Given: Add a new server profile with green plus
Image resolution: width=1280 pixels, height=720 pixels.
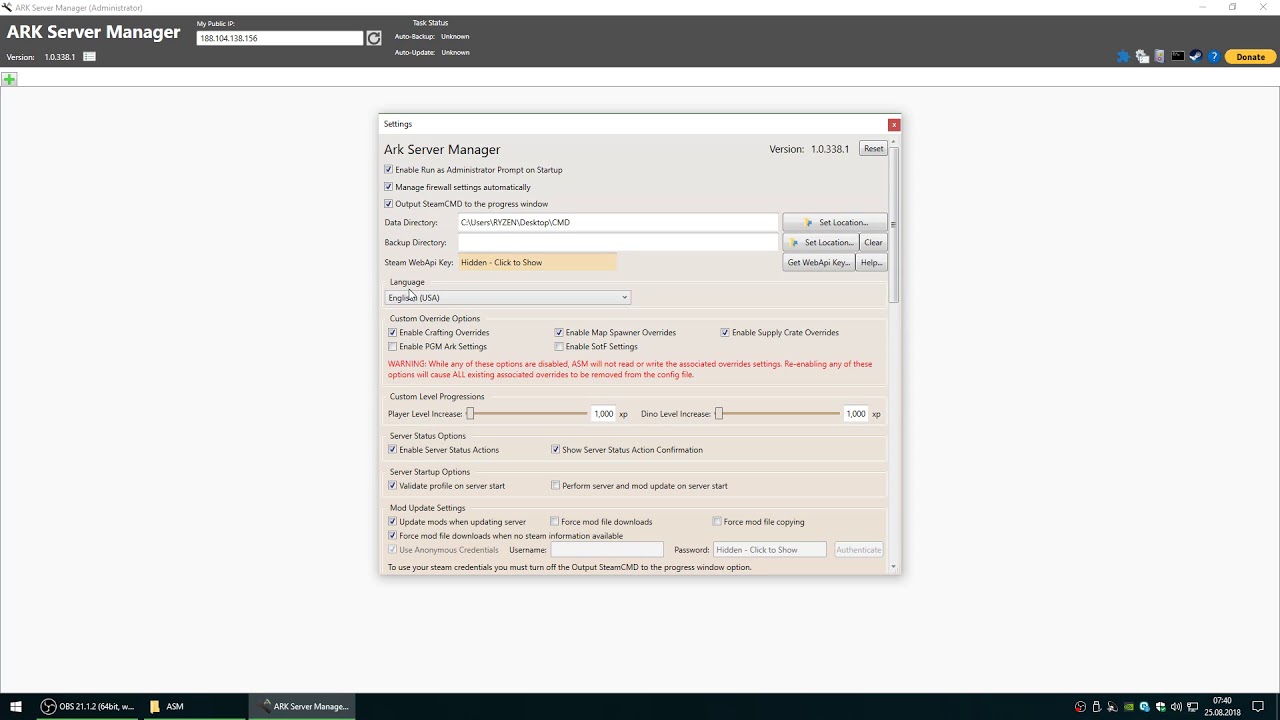Looking at the screenshot, I should tap(9, 79).
